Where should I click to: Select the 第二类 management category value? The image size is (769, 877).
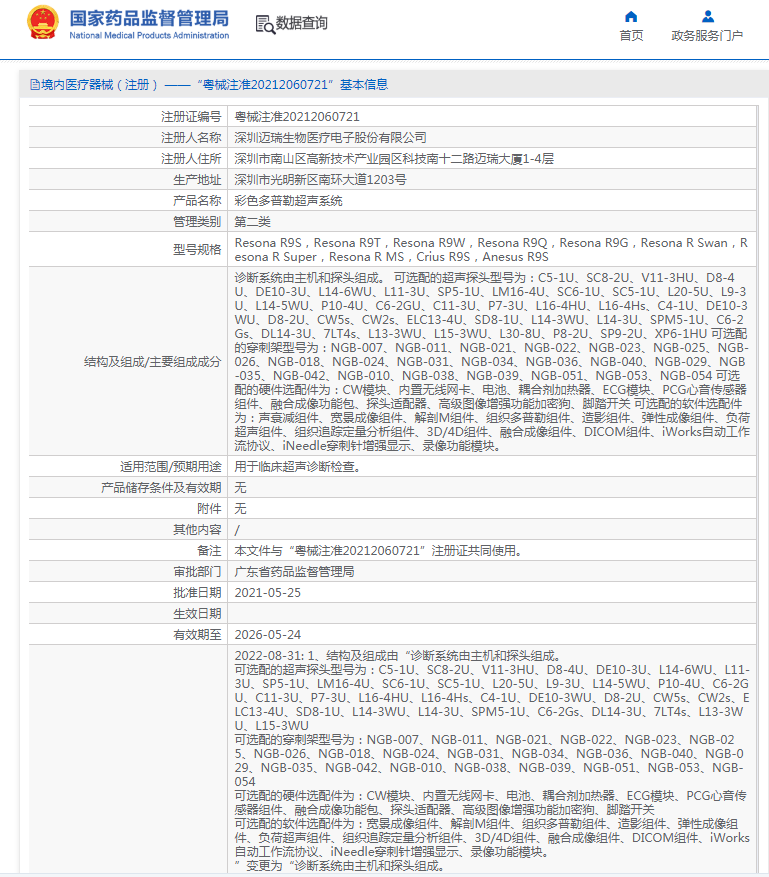pyautogui.click(x=252, y=221)
